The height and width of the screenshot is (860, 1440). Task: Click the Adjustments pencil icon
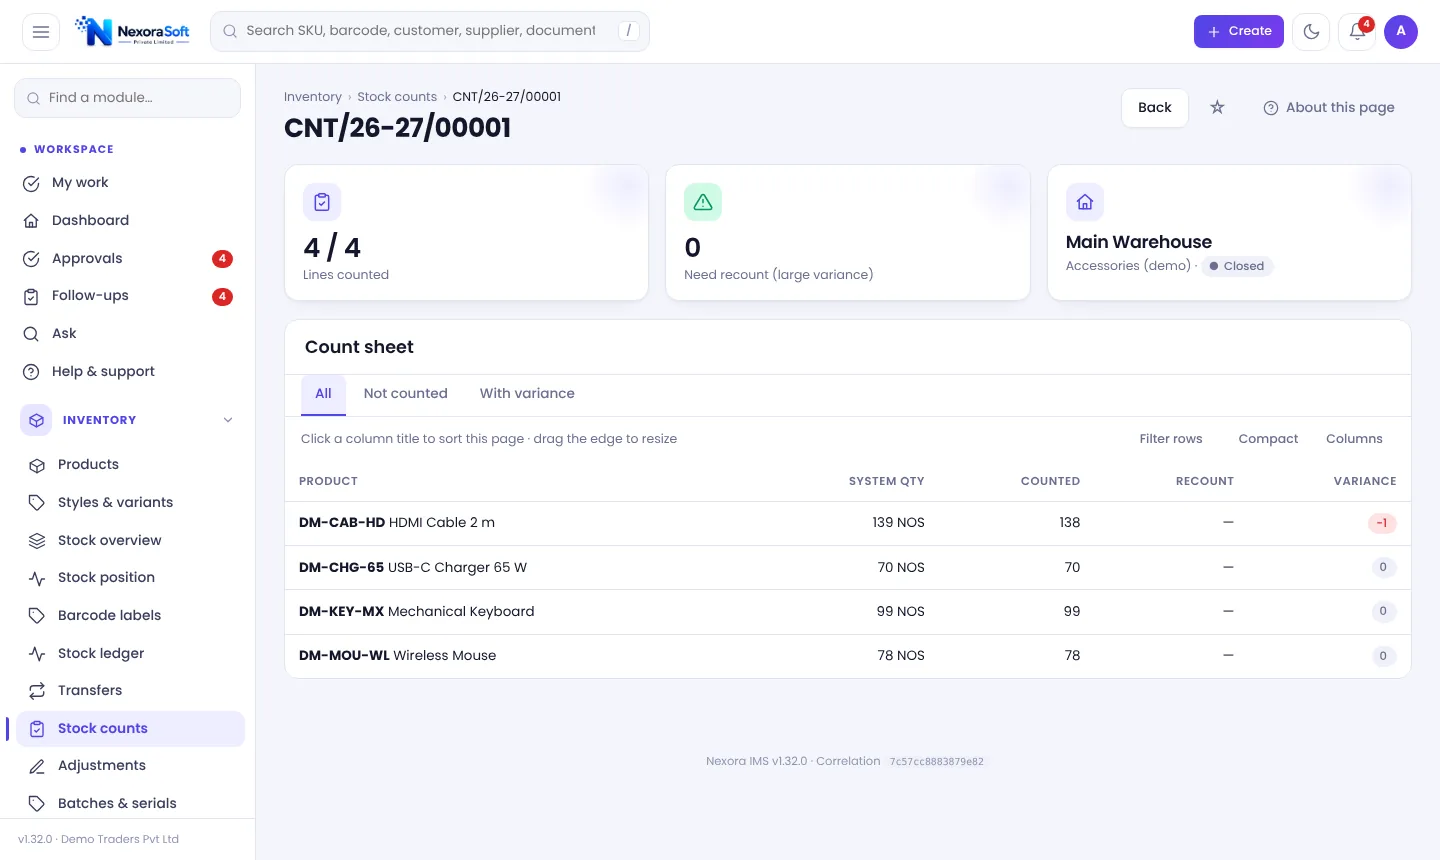click(37, 766)
